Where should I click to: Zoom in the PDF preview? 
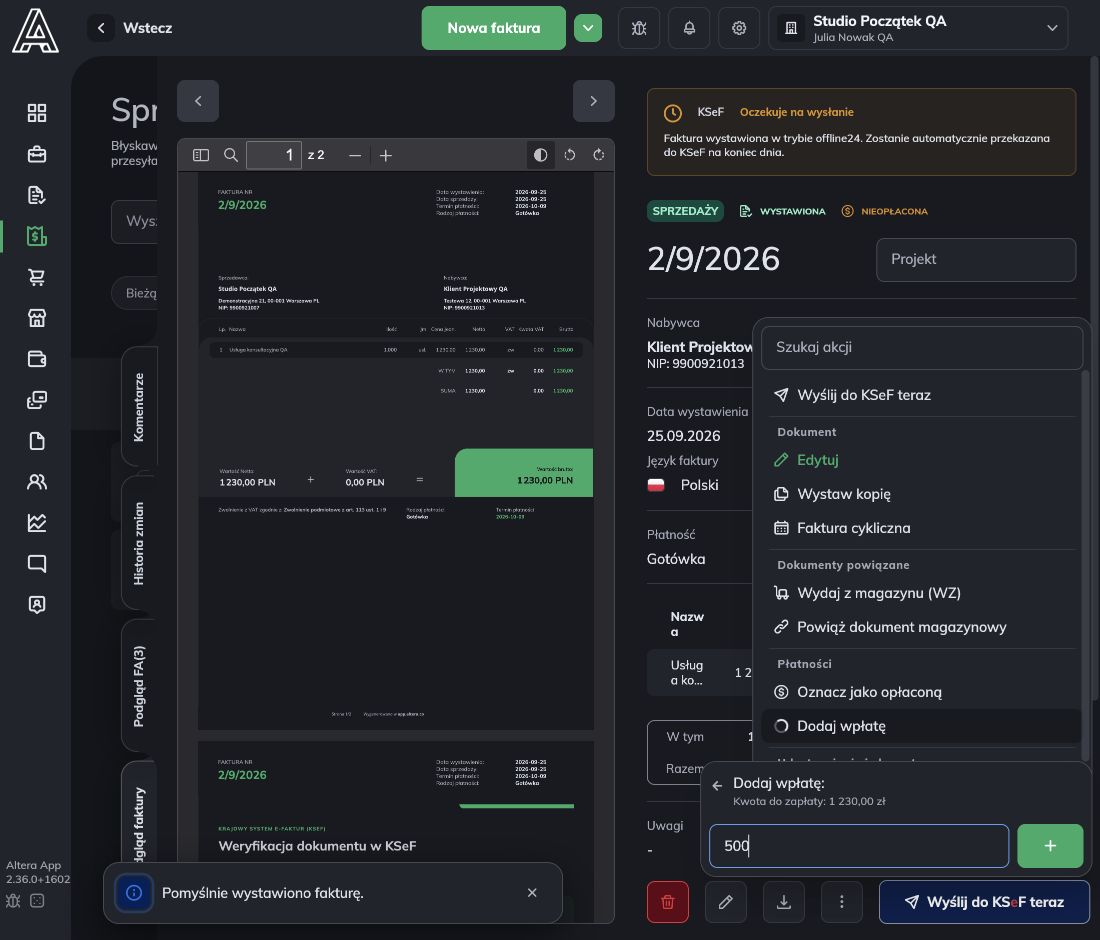click(386, 155)
